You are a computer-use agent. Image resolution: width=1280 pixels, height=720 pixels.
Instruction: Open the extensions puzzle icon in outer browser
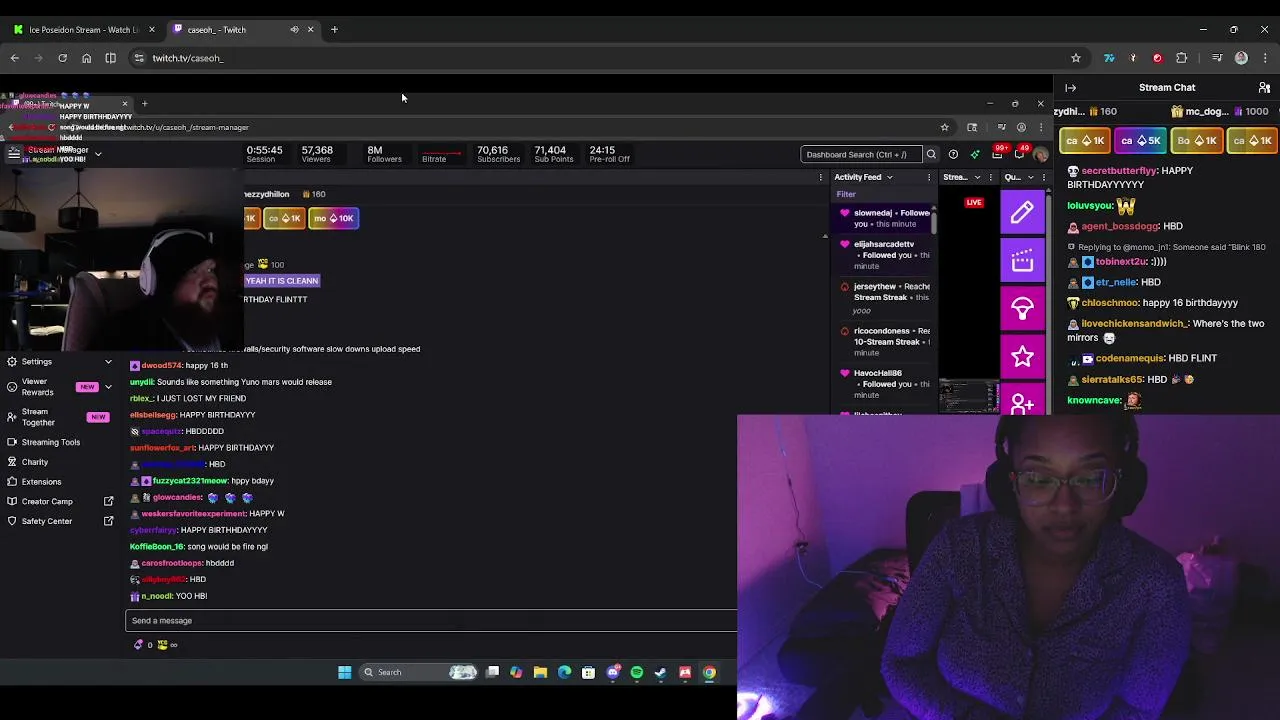pos(1181,58)
